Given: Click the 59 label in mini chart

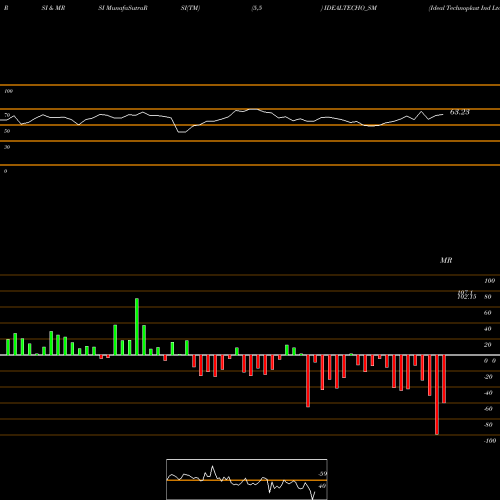Looking at the screenshot, I should tap(322, 474).
